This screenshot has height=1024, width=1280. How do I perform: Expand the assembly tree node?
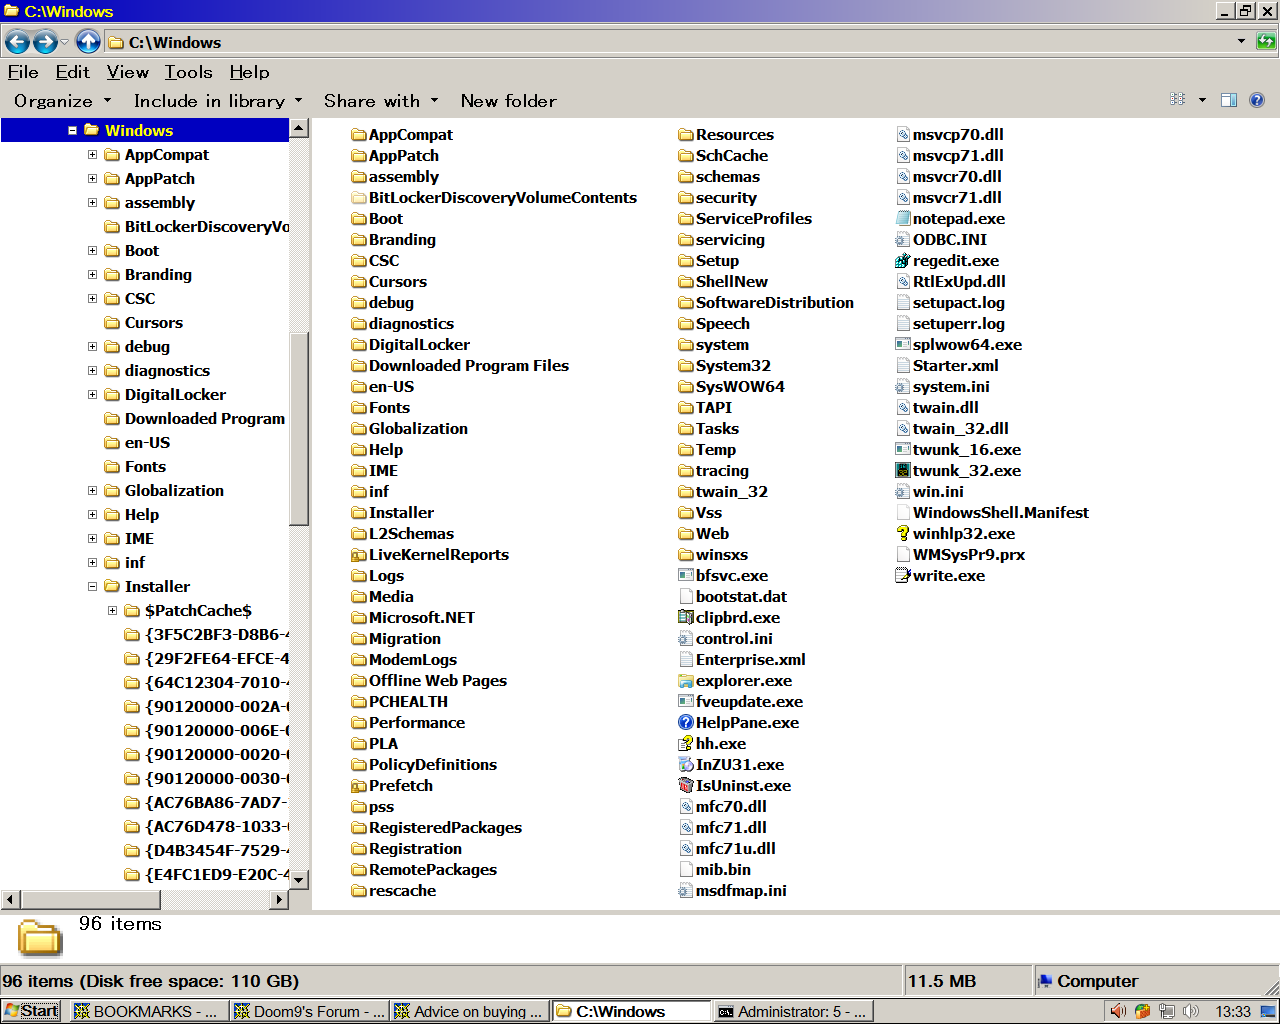tap(92, 203)
